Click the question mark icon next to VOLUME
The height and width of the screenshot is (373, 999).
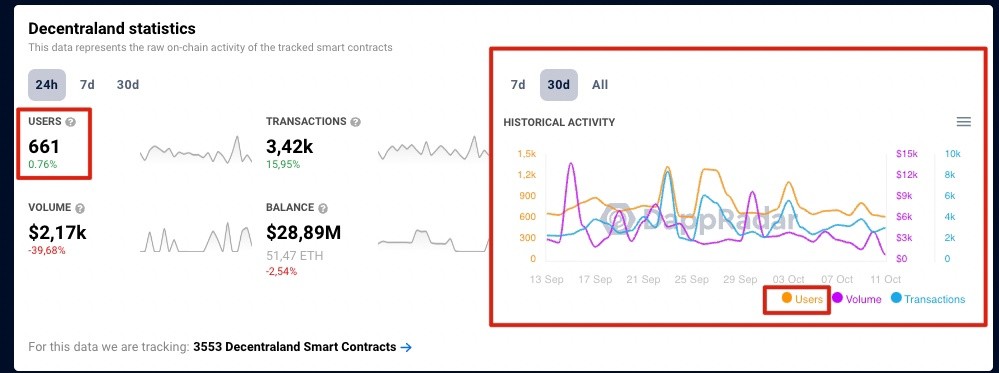click(80, 208)
